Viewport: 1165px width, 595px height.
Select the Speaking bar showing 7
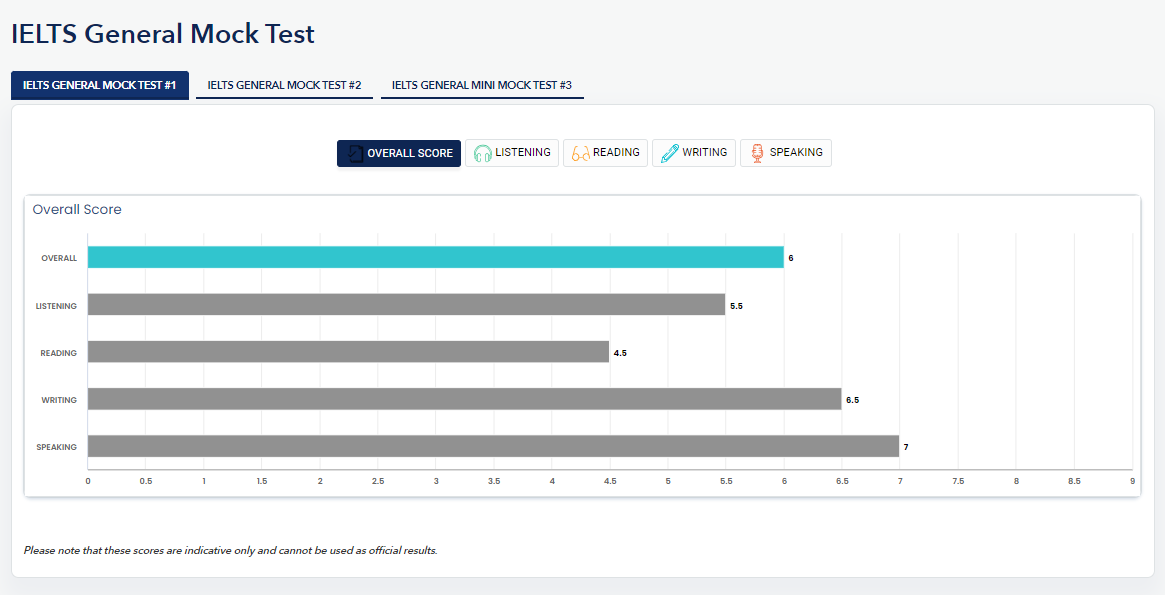tap(493, 446)
